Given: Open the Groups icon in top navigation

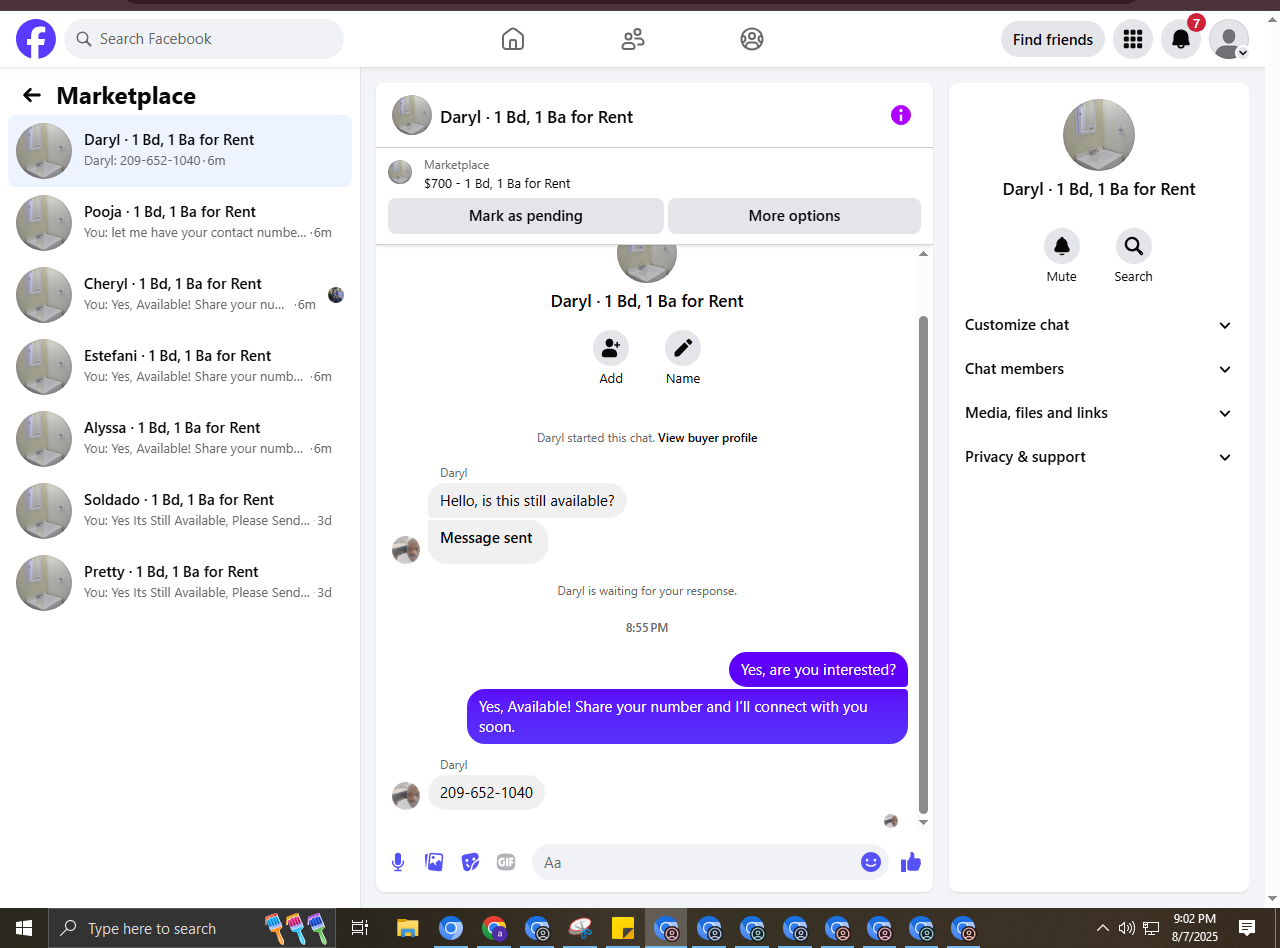Looking at the screenshot, I should coord(752,39).
